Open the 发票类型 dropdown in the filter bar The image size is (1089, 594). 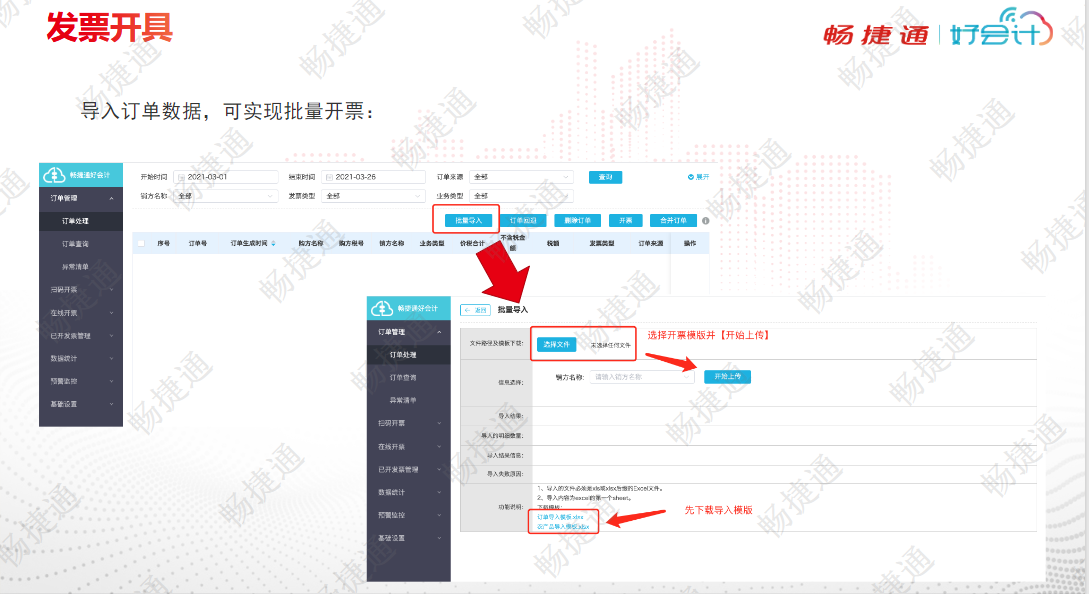point(373,196)
